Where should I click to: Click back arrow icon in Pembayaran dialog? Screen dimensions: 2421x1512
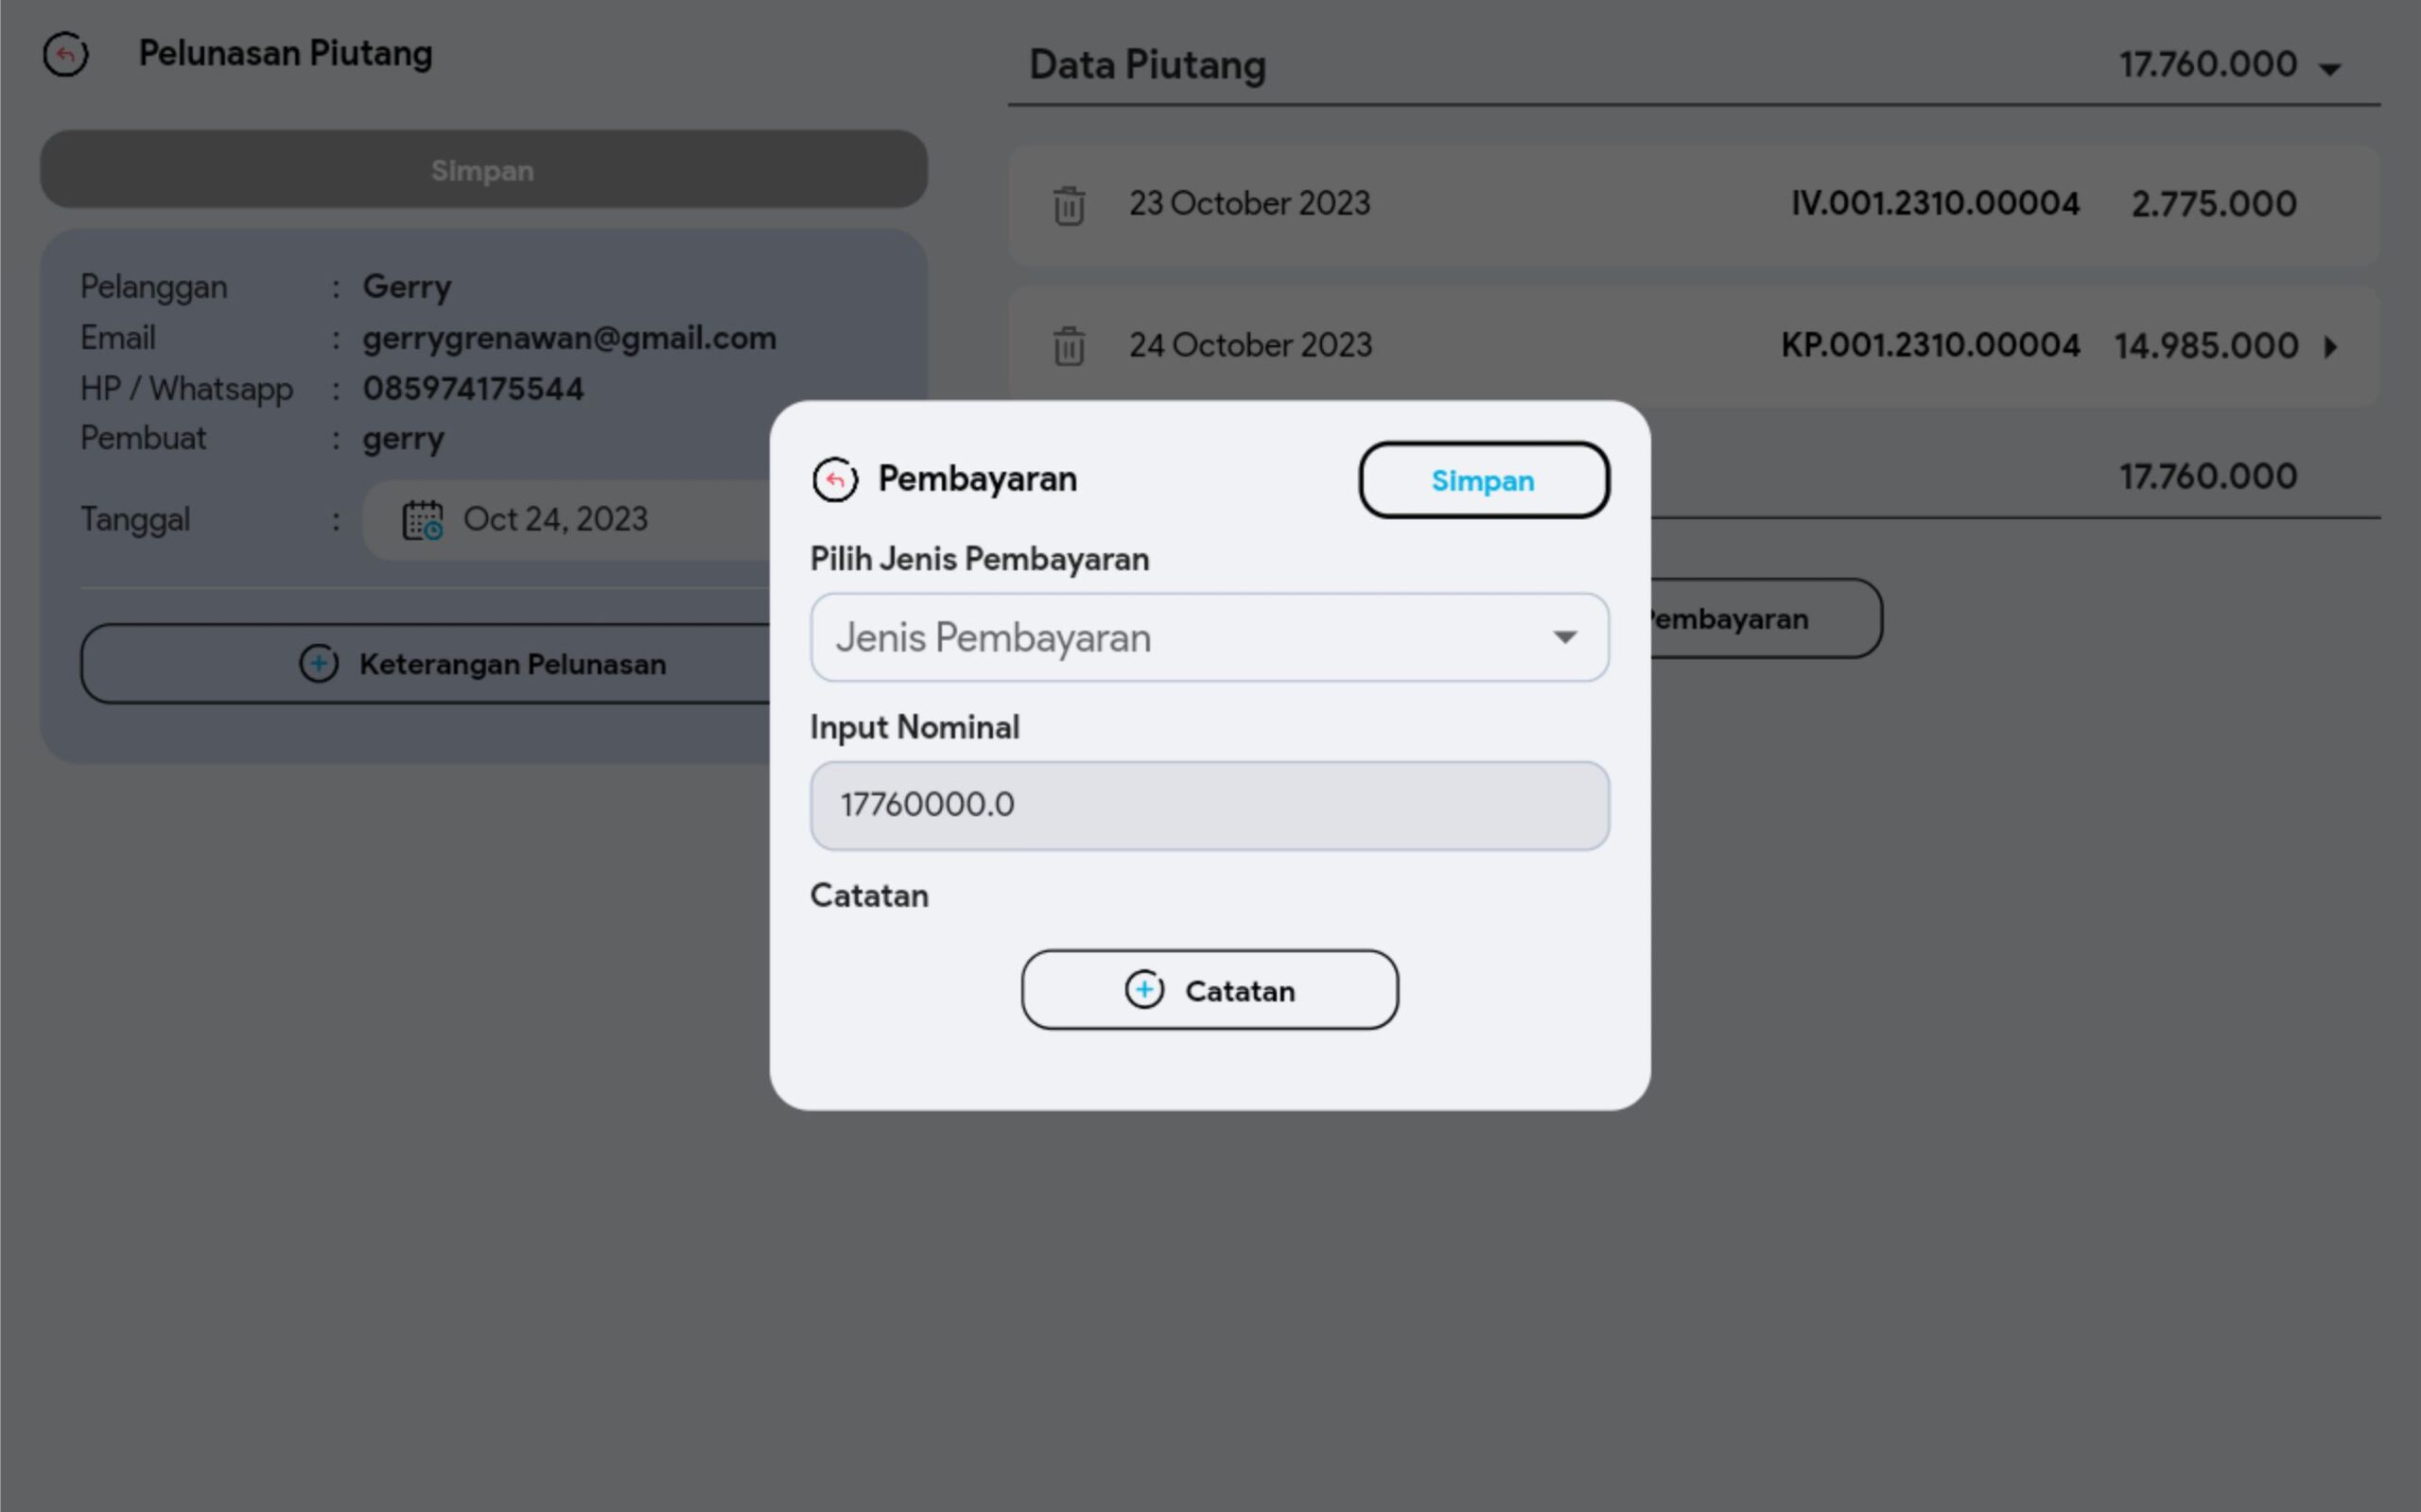point(835,480)
